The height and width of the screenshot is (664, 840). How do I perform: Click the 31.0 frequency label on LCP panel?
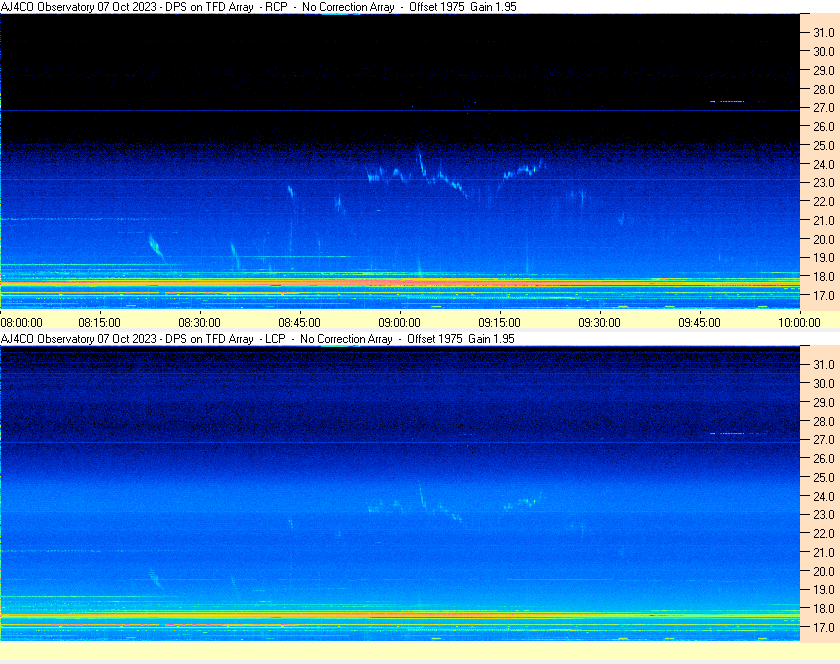[824, 364]
